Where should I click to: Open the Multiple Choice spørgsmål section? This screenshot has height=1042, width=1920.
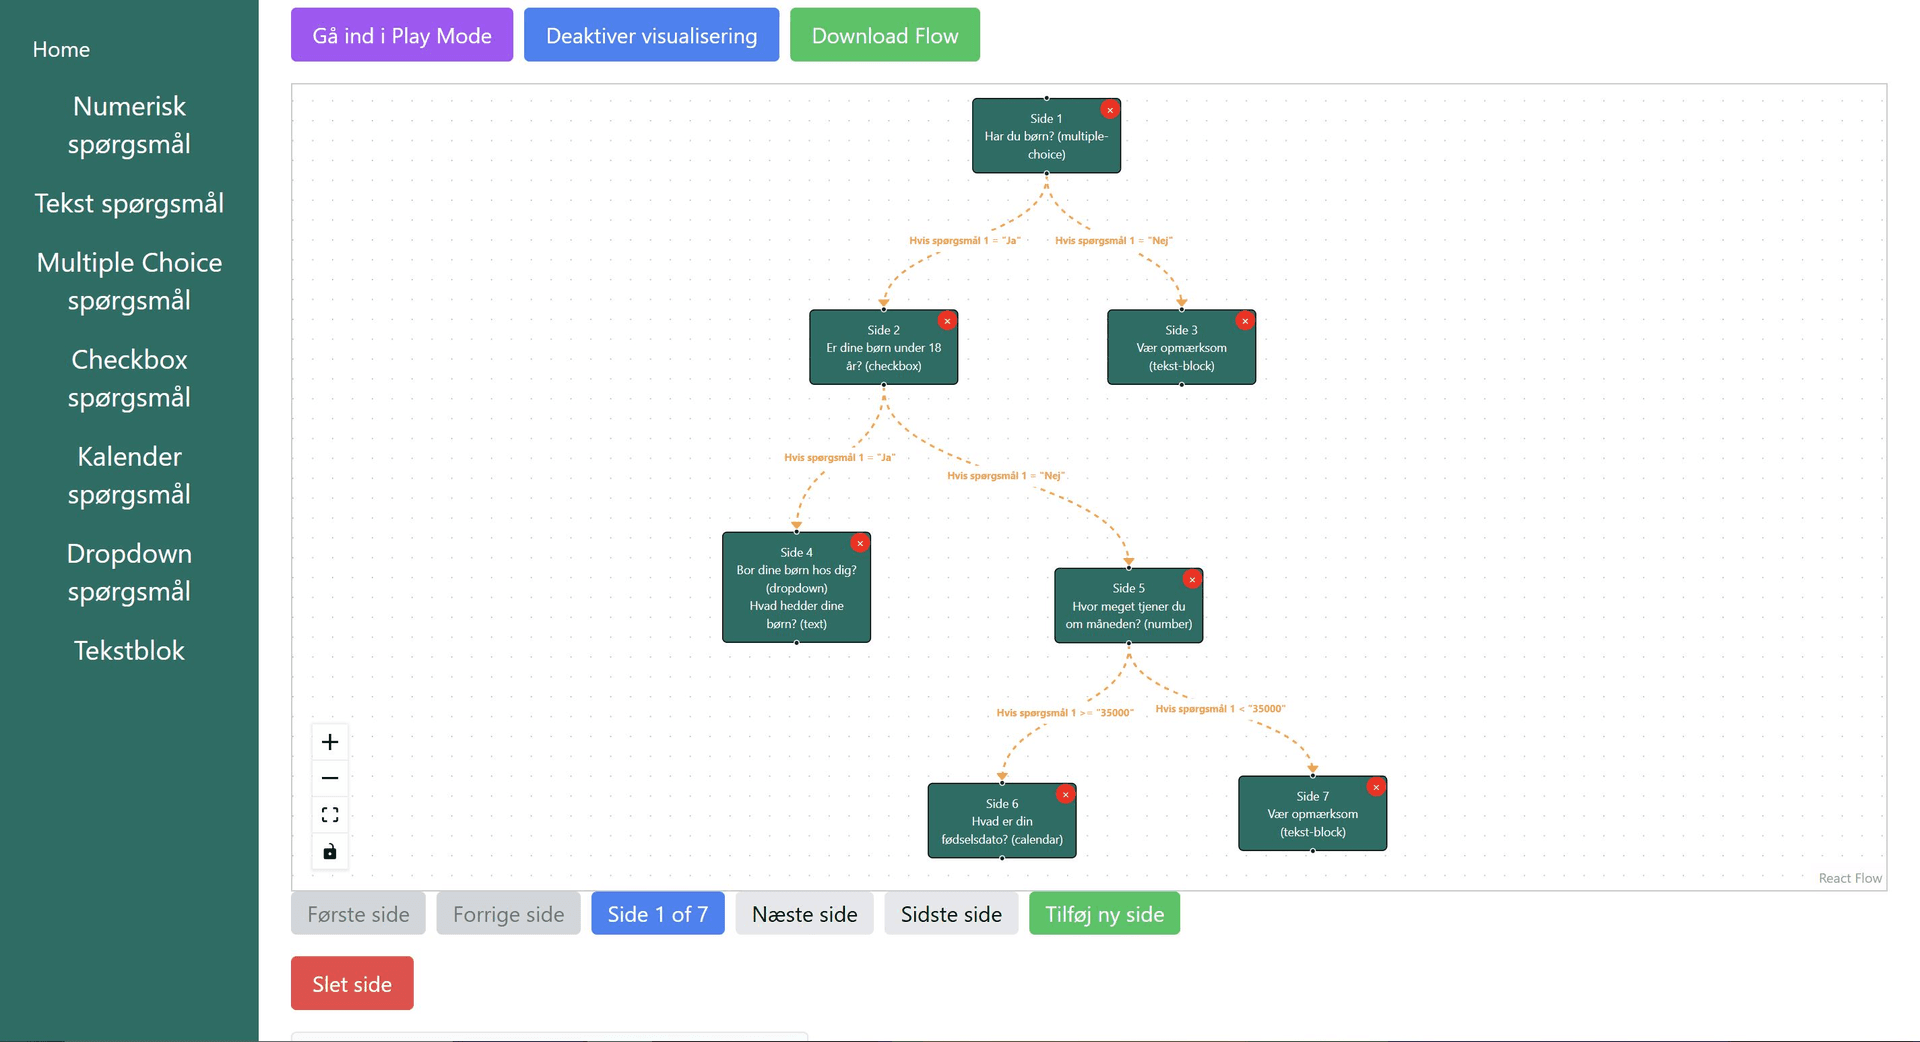coord(128,281)
